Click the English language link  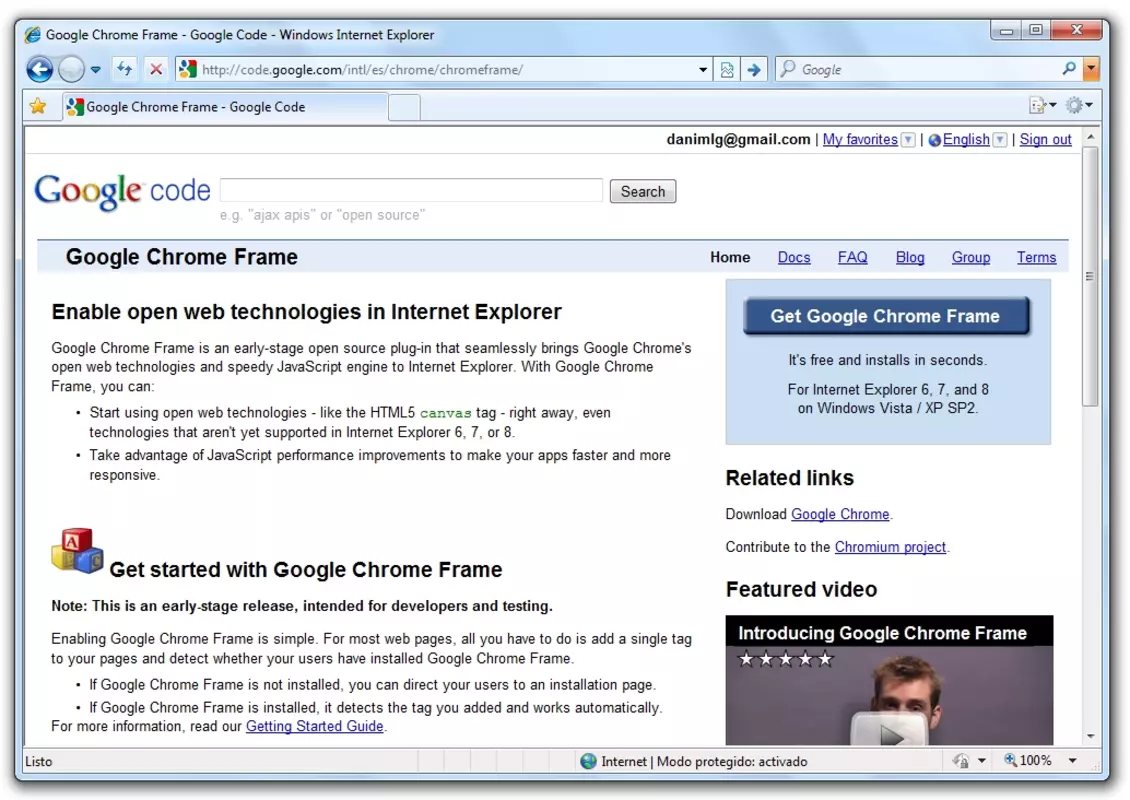pos(966,139)
